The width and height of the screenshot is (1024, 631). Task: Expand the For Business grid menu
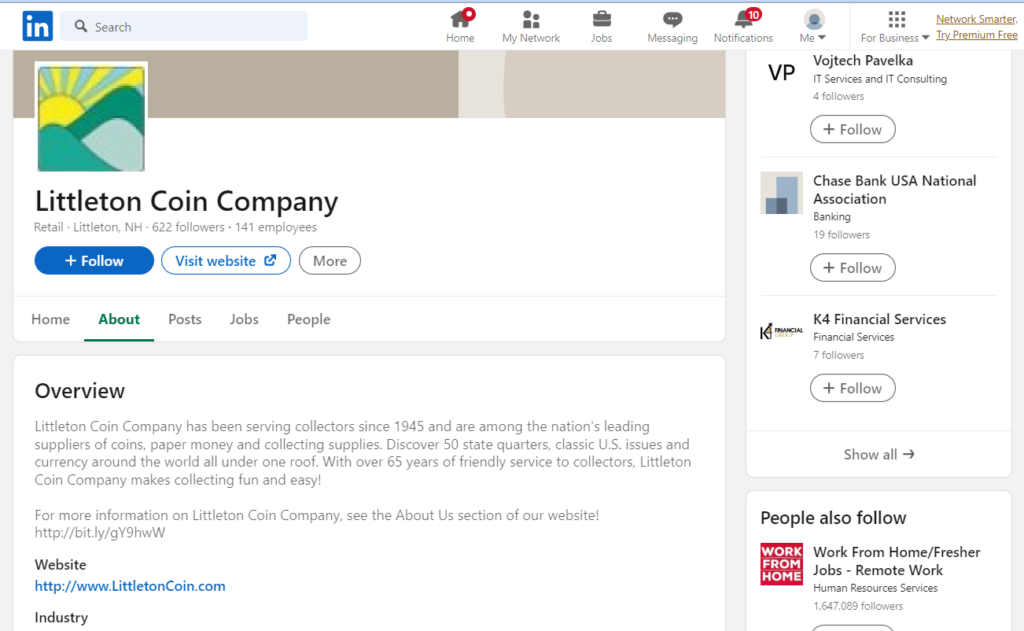tap(895, 26)
